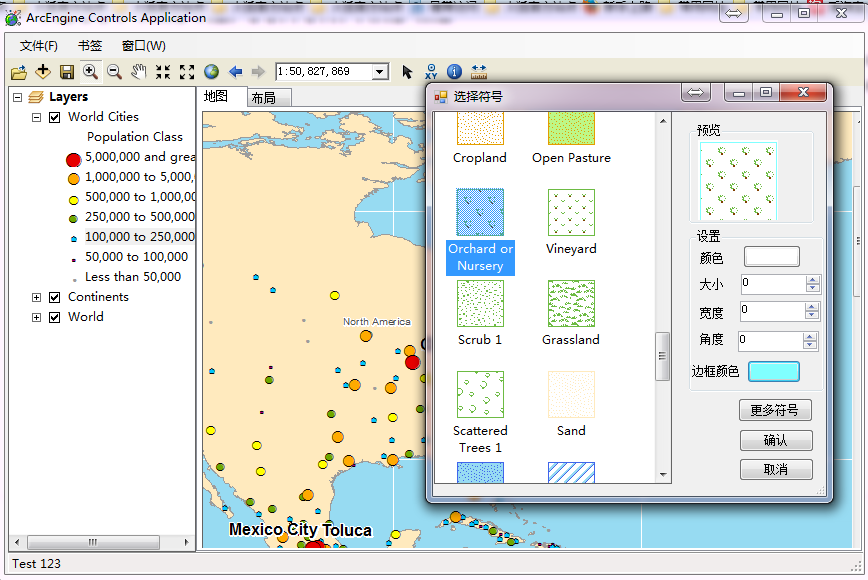
Task: Click the symbol list scroll down arrow
Action: pyautogui.click(x=663, y=475)
